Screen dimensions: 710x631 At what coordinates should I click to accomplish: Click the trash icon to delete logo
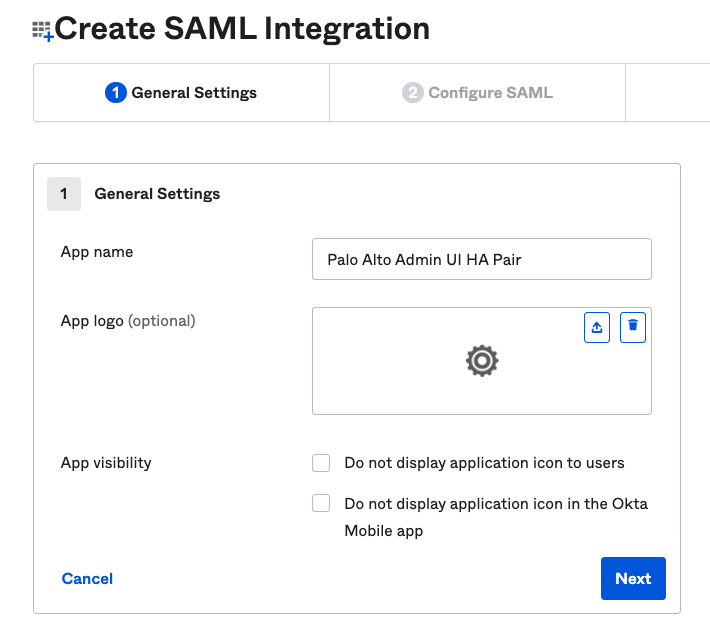click(x=633, y=327)
